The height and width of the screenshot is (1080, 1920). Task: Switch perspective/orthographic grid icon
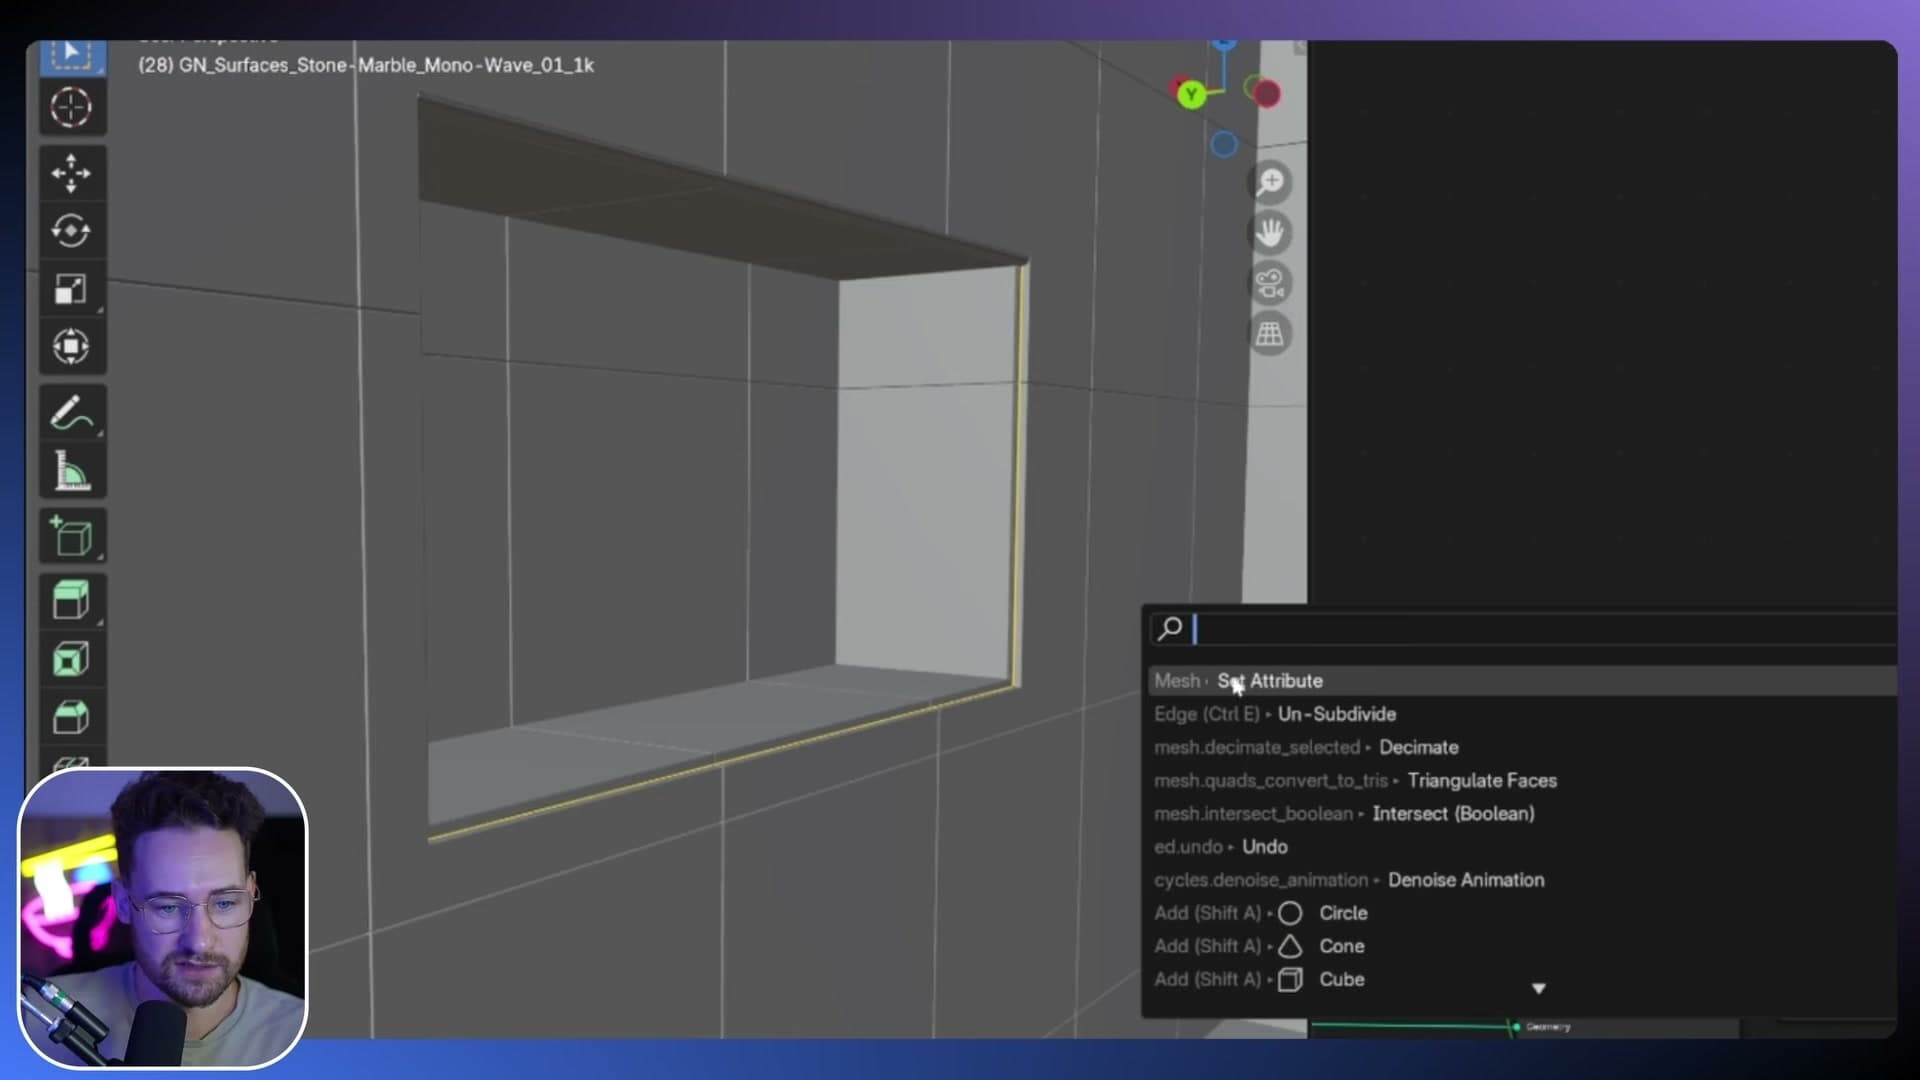pos(1270,334)
